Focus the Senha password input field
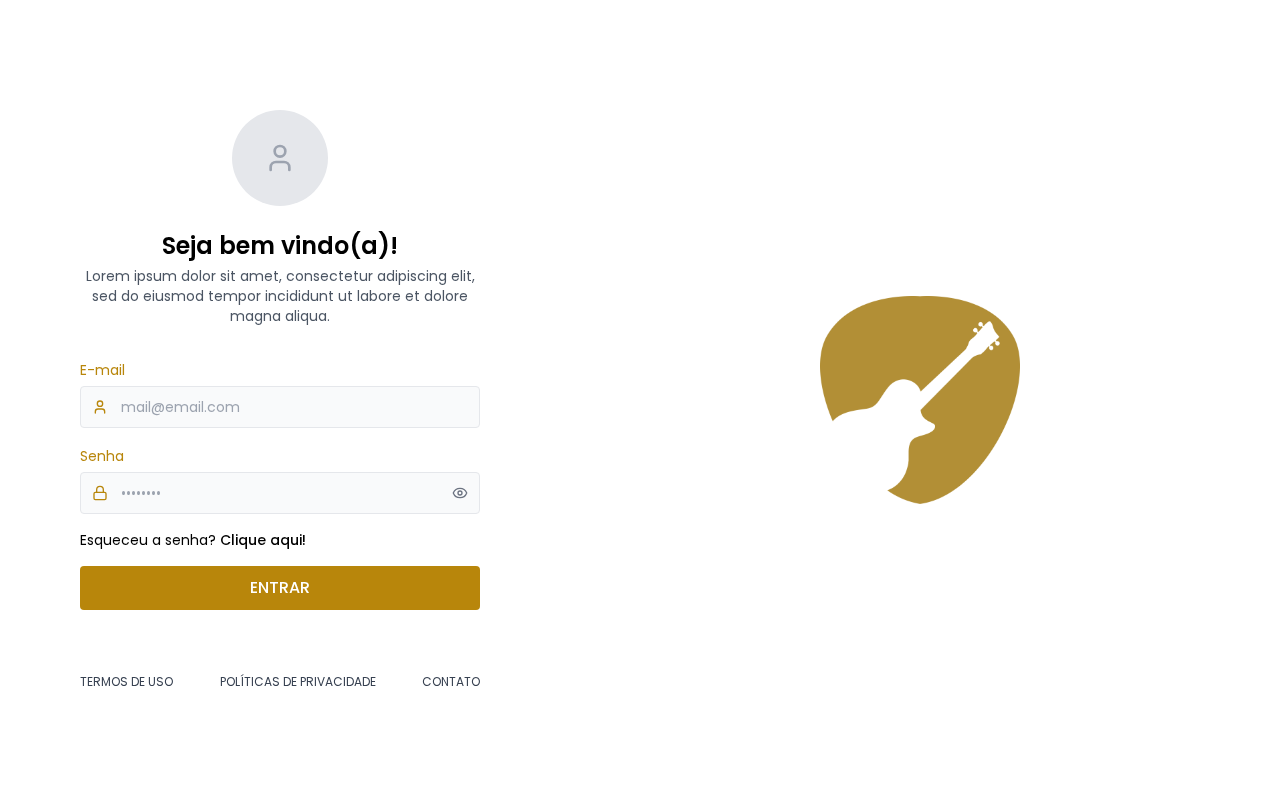1280x800 pixels. [280, 493]
